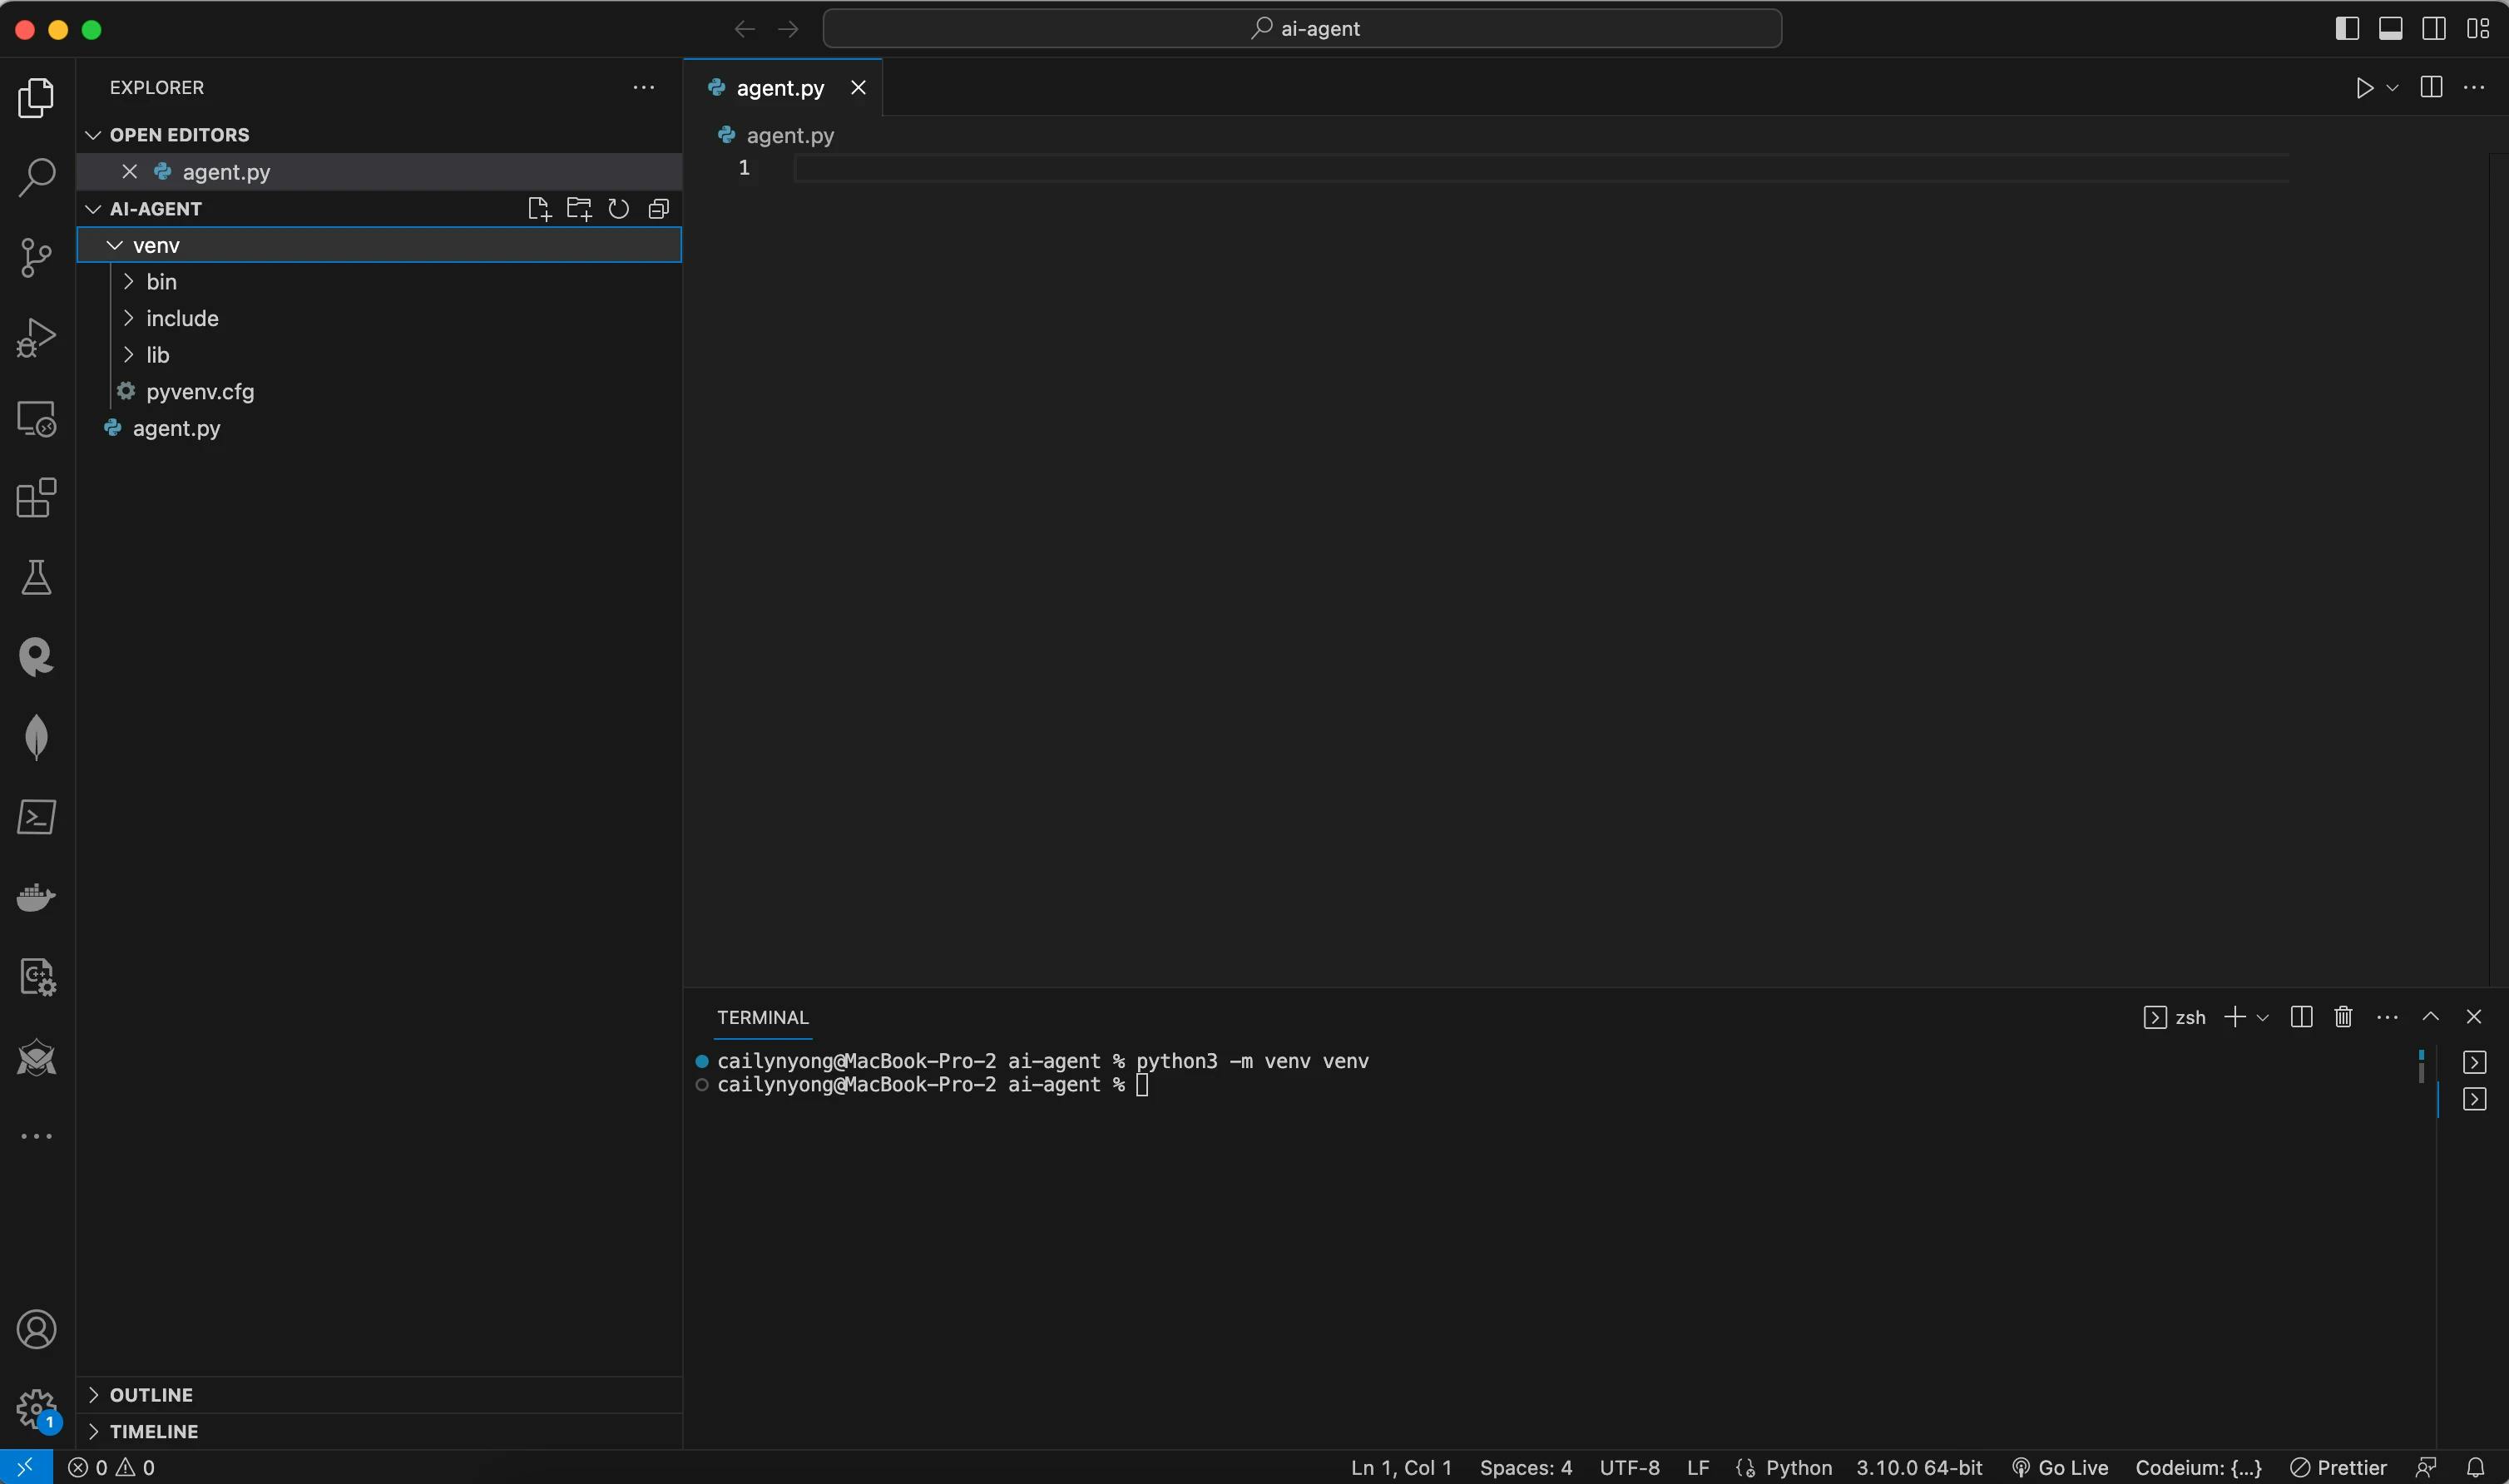The width and height of the screenshot is (2509, 1484).
Task: Kill terminal with trash icon
Action: point(2343,1017)
